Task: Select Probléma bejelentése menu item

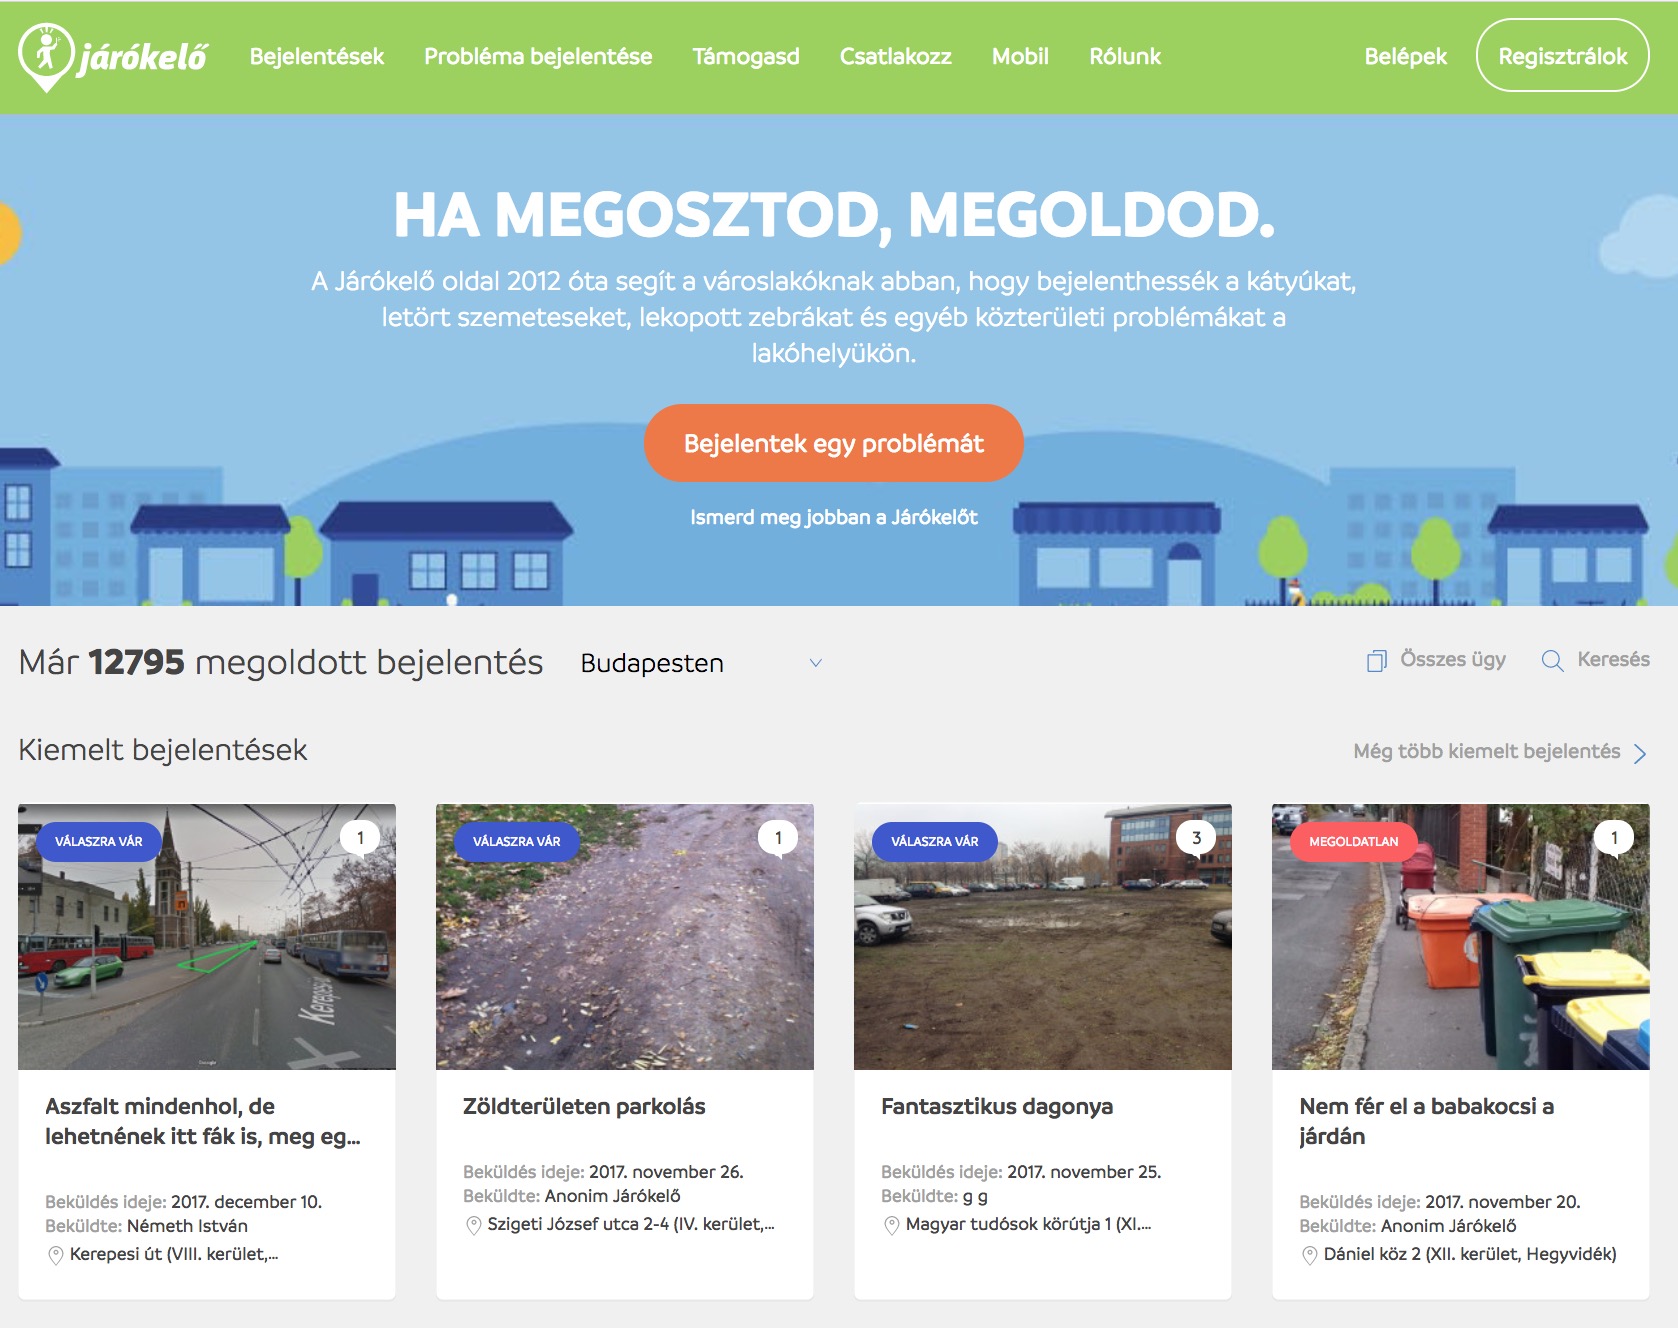Action: (538, 57)
